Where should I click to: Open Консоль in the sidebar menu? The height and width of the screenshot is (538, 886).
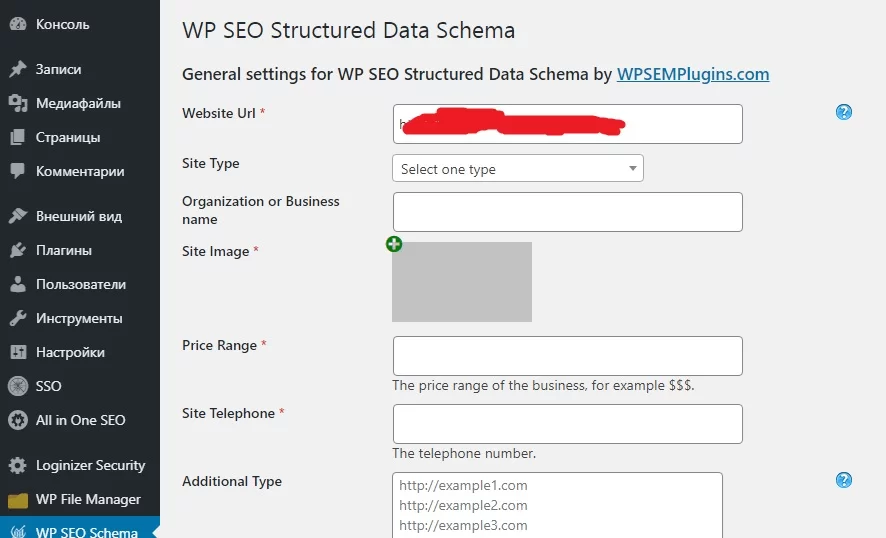[63, 24]
